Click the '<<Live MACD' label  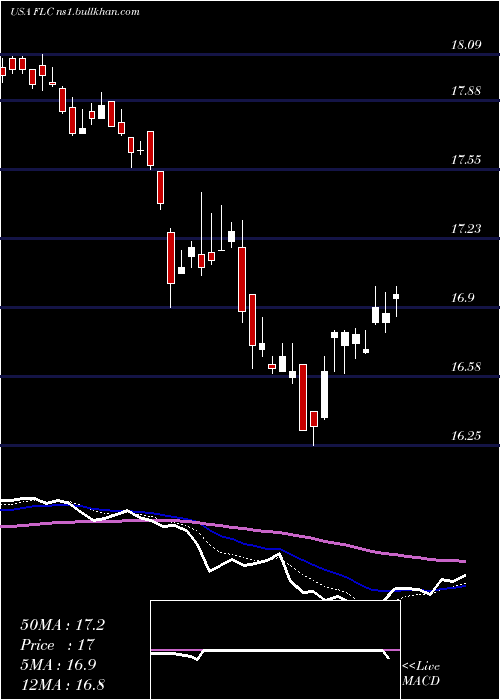(421, 674)
